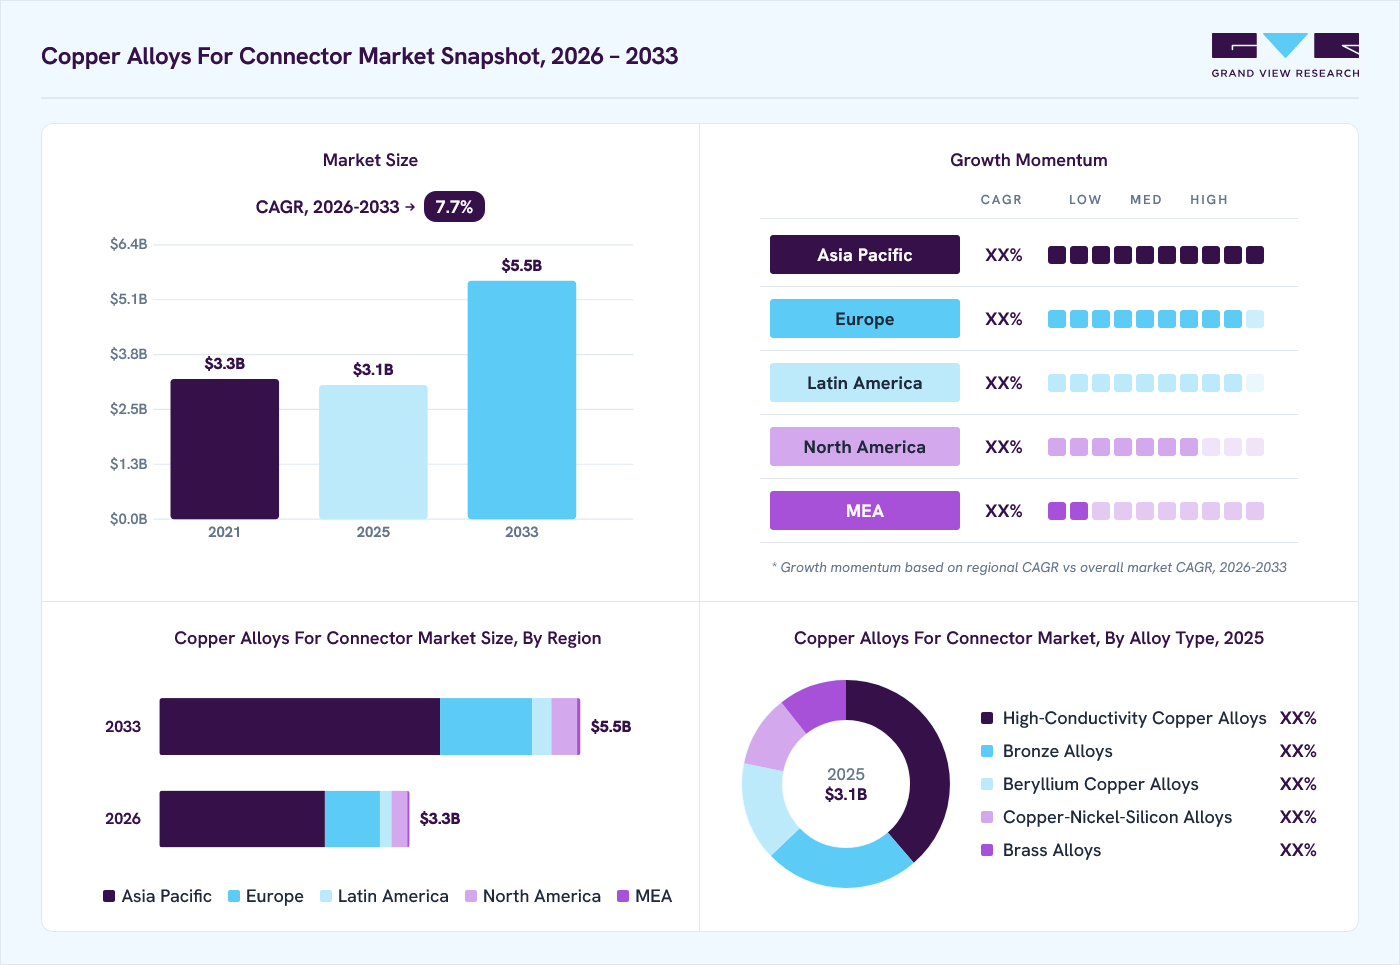Click the 'Growth Momentum' section heading

coord(1029,160)
